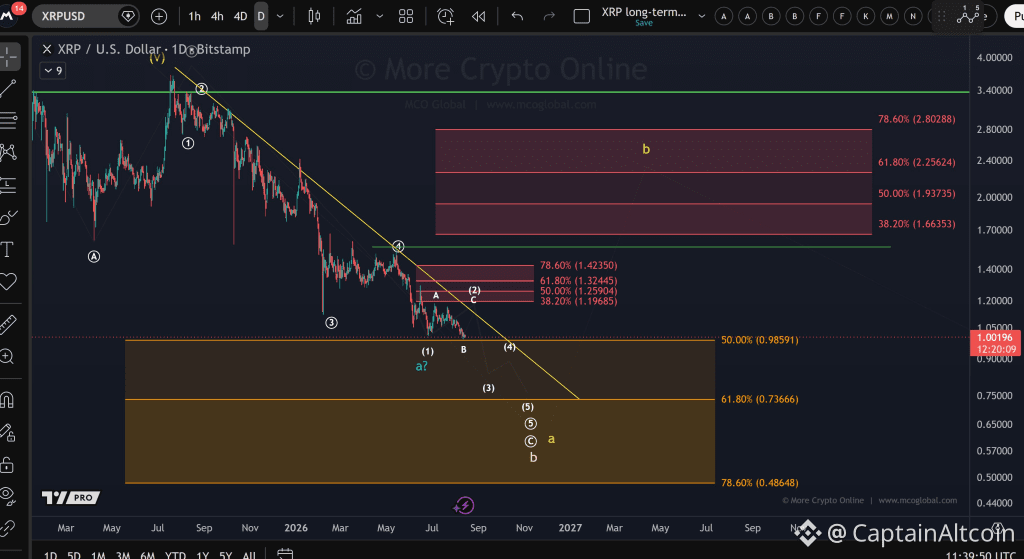Click the 11:39:50 UTC clock
1024x559 pixels.
pyautogui.click(x=980, y=555)
